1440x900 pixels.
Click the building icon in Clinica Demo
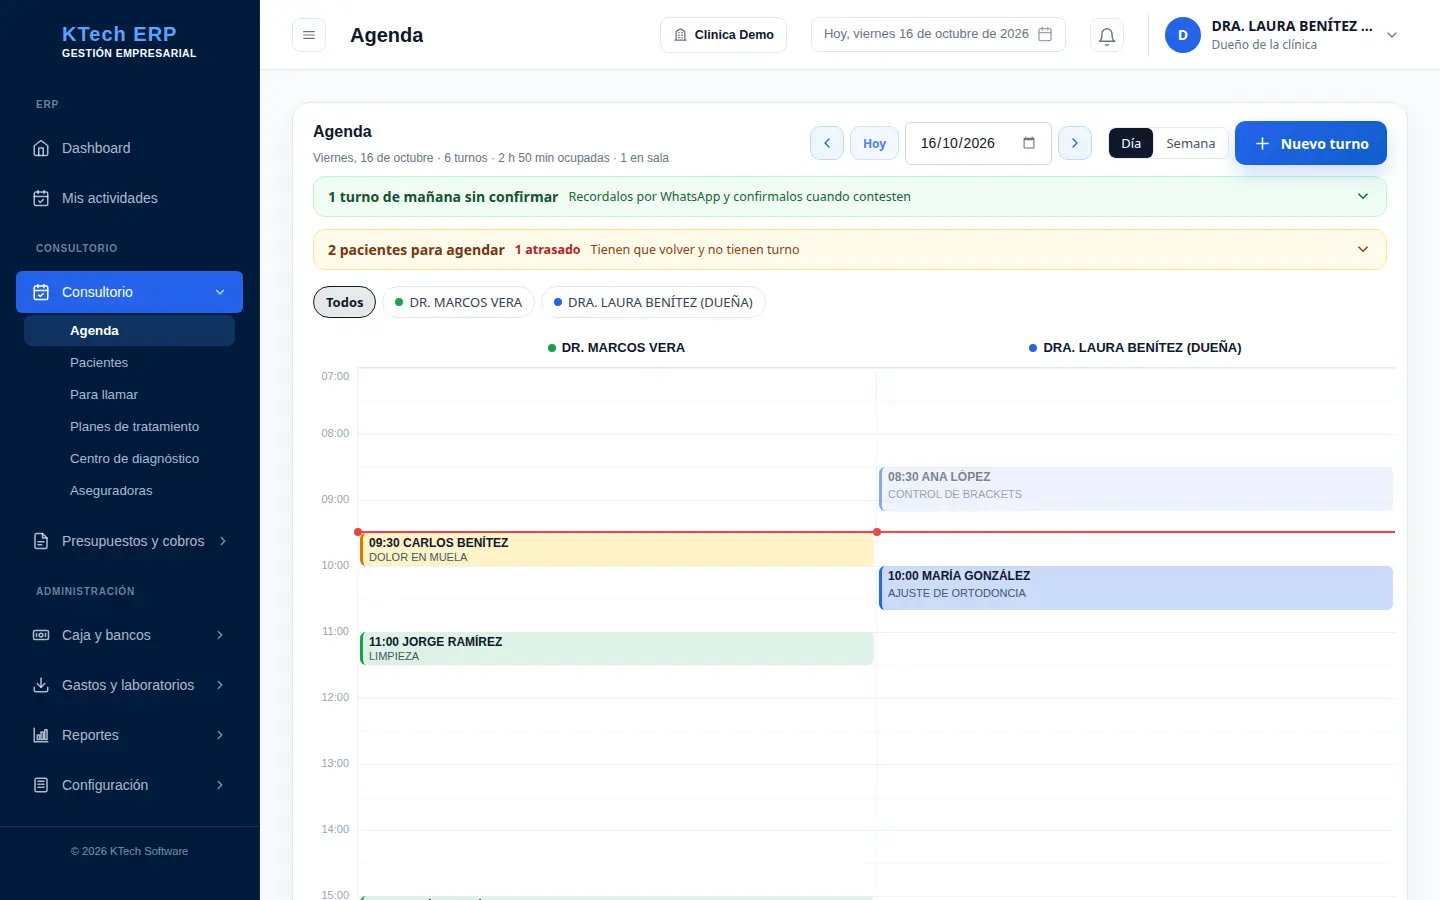680,35
